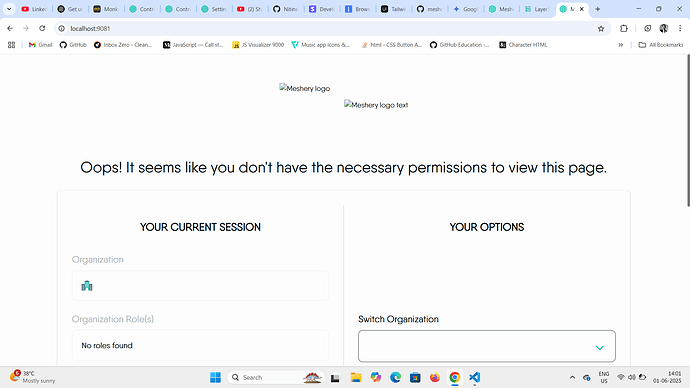Show the hidden bookmarks overflow chevron

[x=620, y=45]
